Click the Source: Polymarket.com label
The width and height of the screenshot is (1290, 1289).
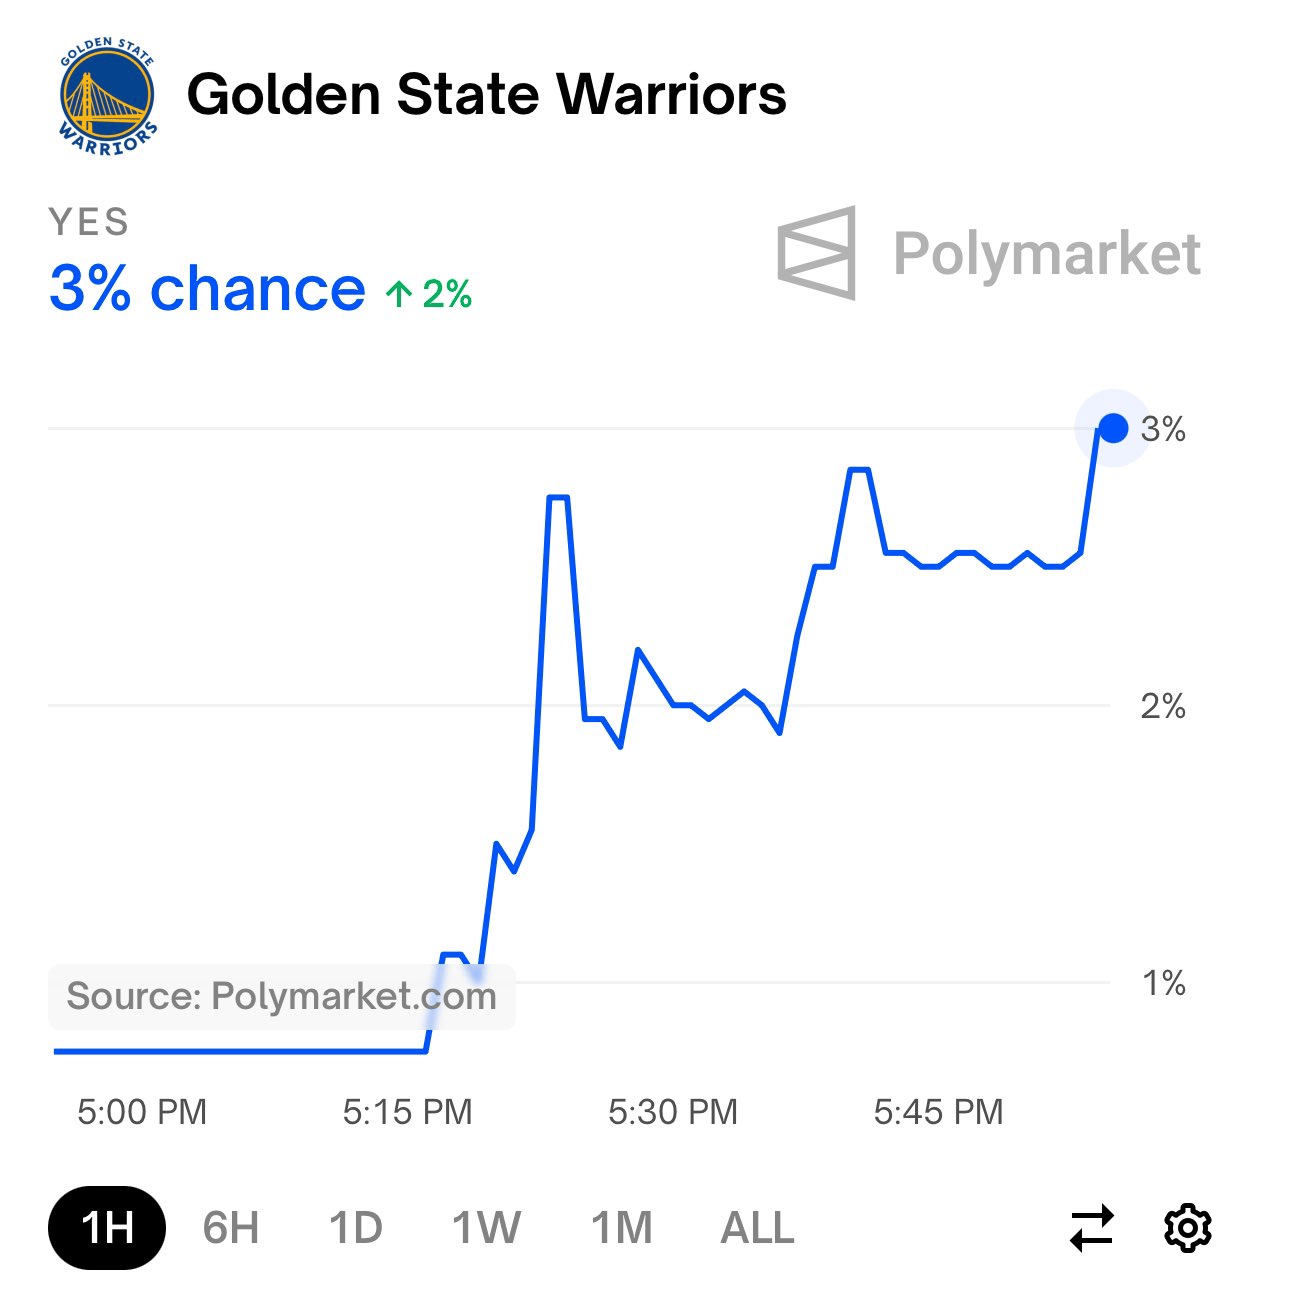coord(281,996)
